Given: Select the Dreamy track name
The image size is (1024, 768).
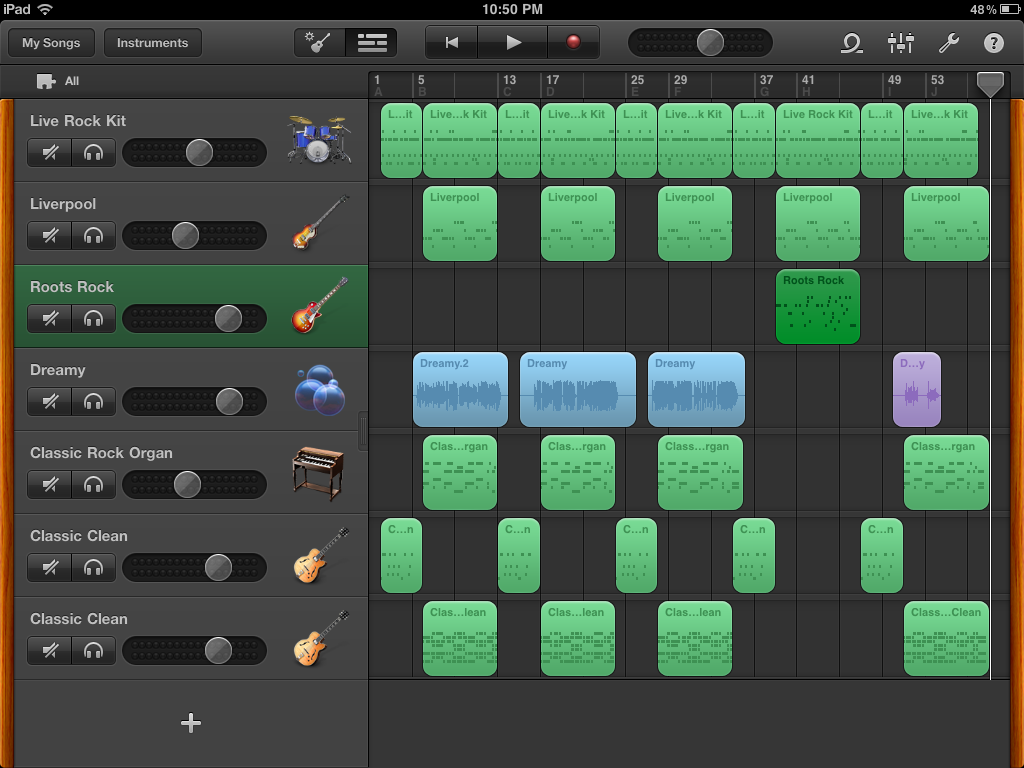Looking at the screenshot, I should click(57, 370).
